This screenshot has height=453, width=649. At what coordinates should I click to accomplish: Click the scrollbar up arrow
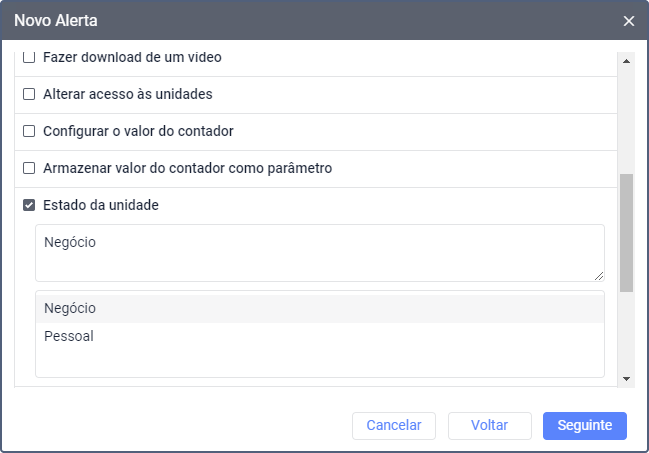coord(627,59)
